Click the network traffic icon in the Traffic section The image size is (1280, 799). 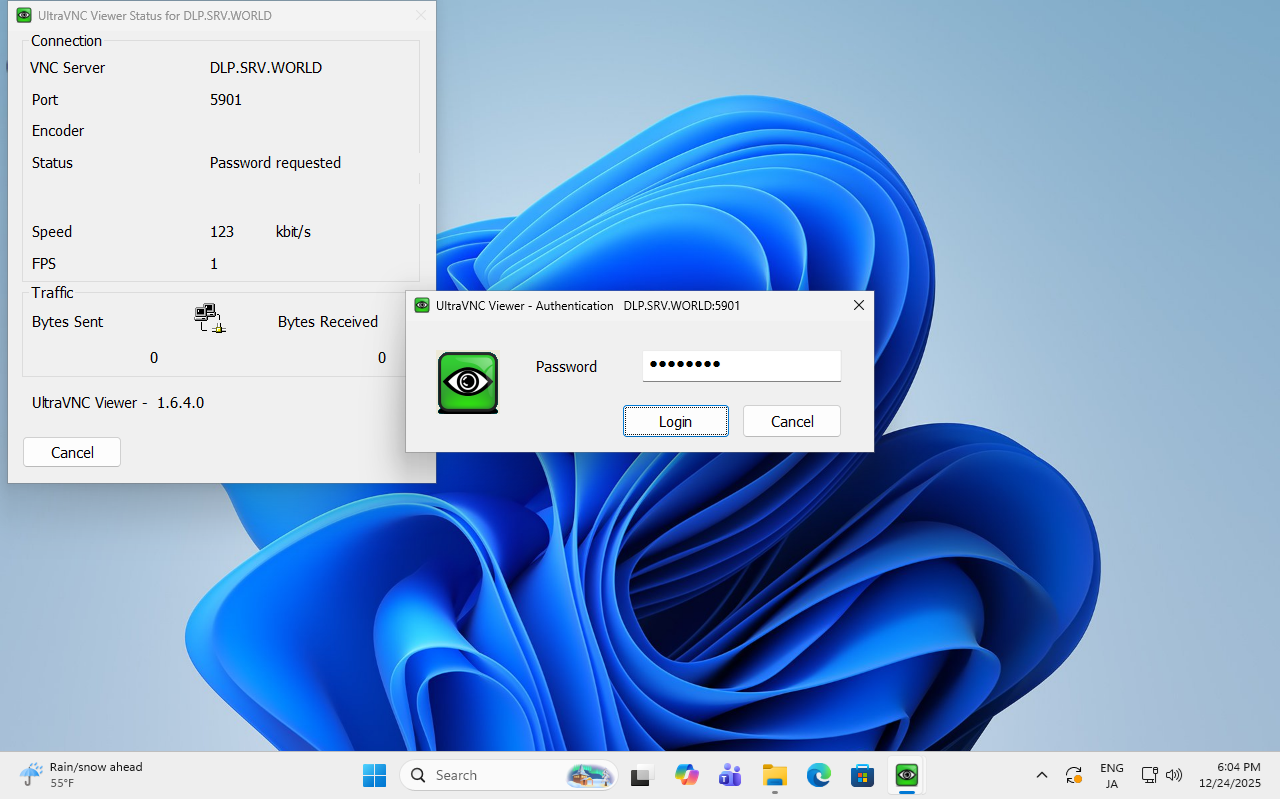[x=210, y=317]
